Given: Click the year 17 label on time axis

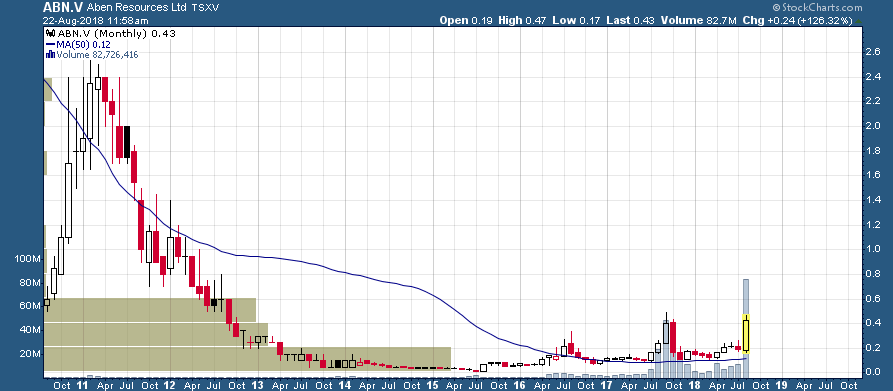Looking at the screenshot, I should [606, 385].
